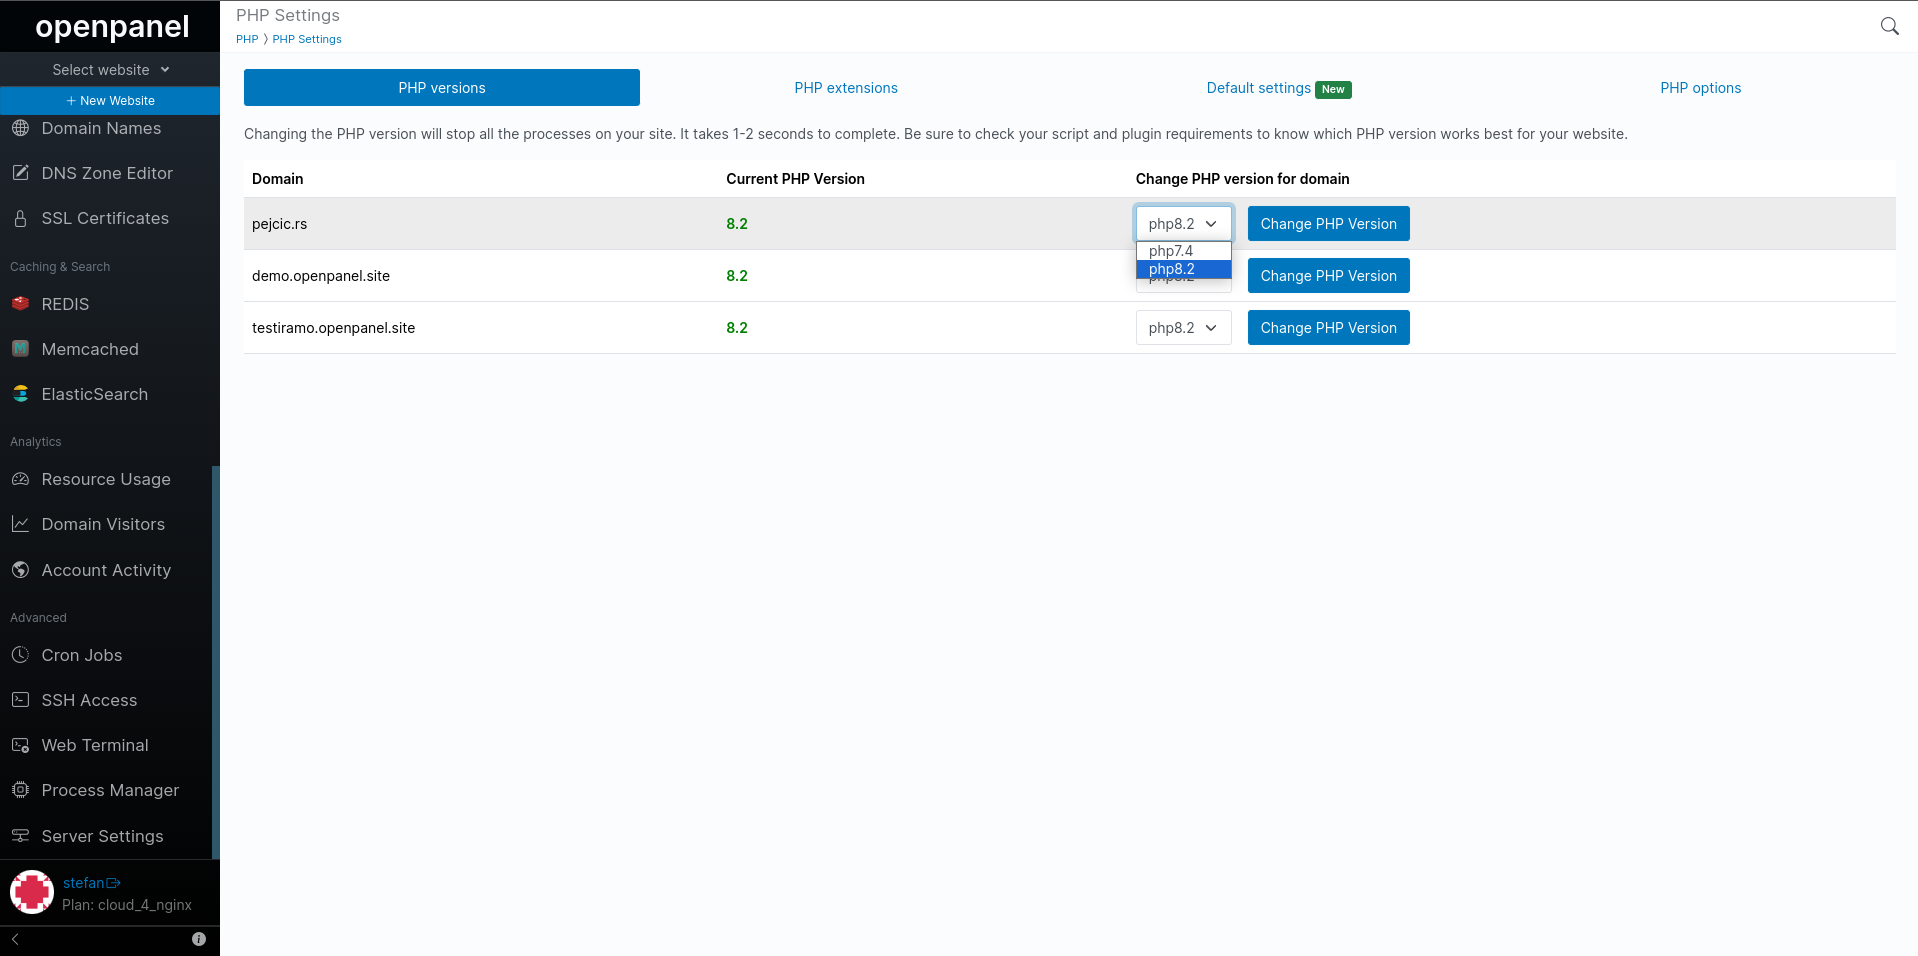
Task: Click the stefan username link
Action: point(83,883)
